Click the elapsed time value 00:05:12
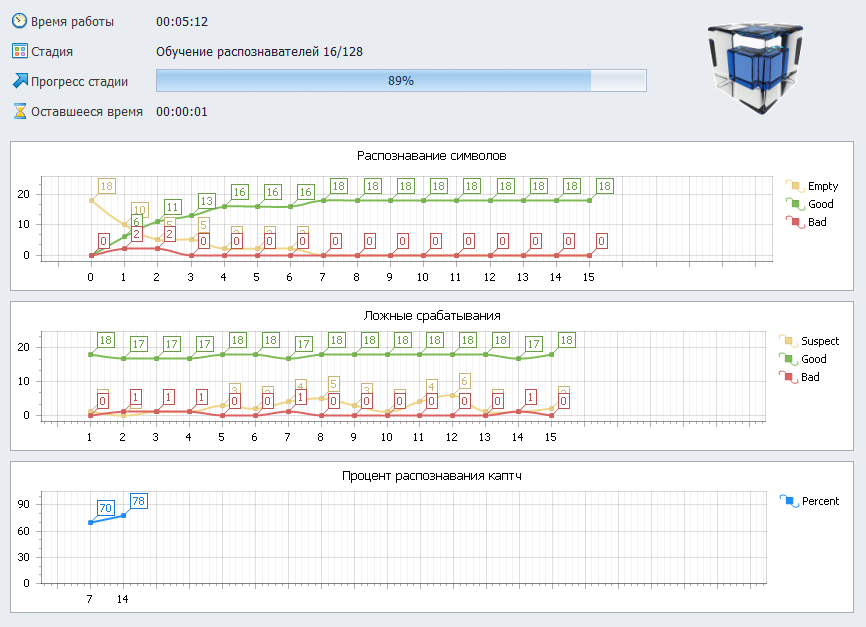The width and height of the screenshot is (866, 627). coord(182,21)
